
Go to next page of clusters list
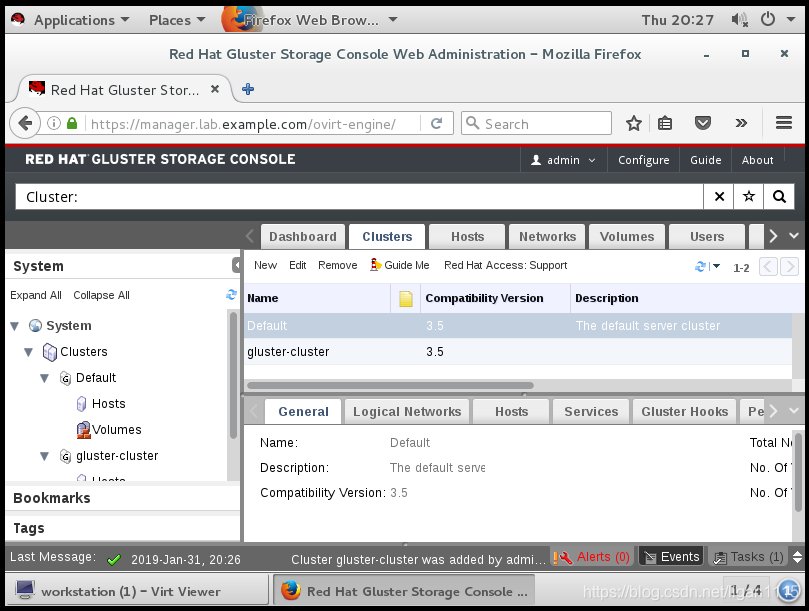[789, 267]
